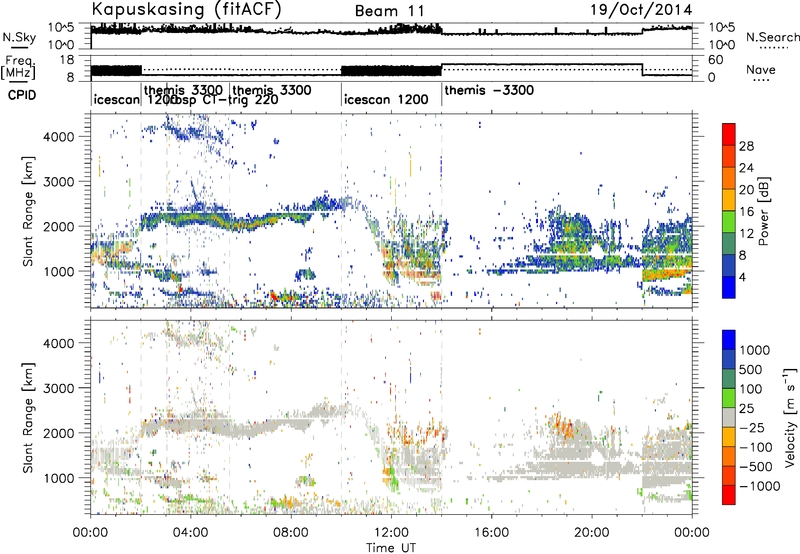Click the "20:00" time tick label
Screen dimensions: 800x554
pos(592,533)
